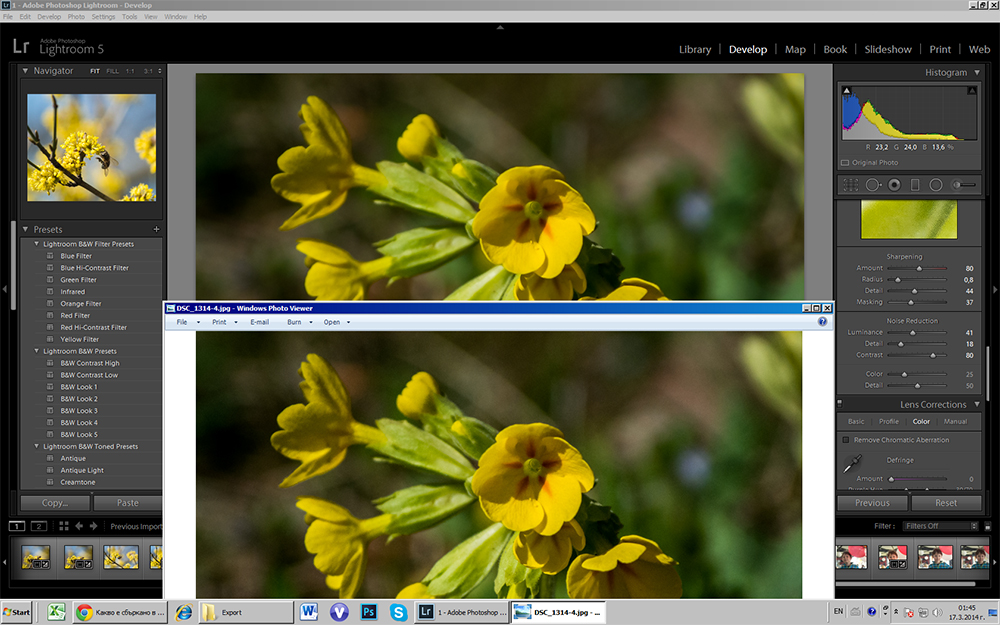Viewport: 1000px width, 625px height.
Task: Click the Previous button
Action: [x=872, y=503]
